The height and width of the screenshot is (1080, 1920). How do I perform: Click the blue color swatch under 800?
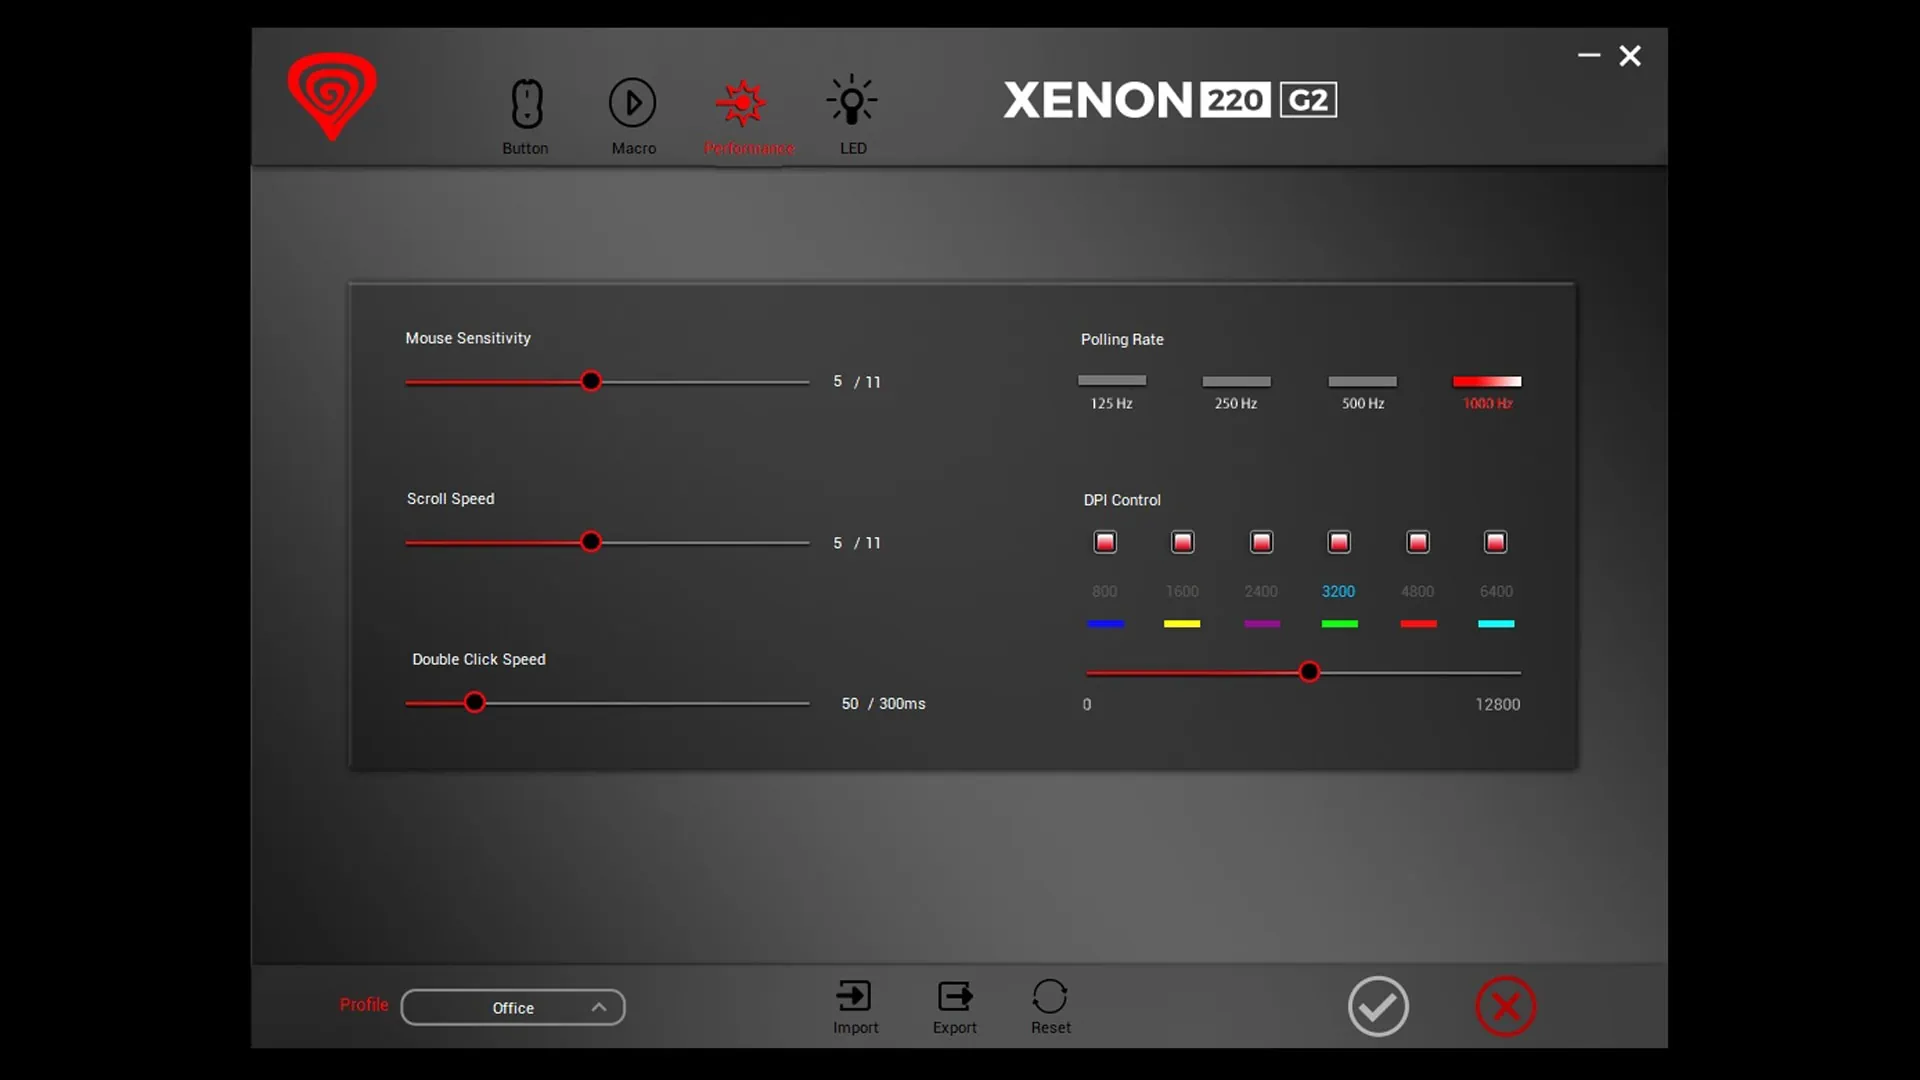1105,624
